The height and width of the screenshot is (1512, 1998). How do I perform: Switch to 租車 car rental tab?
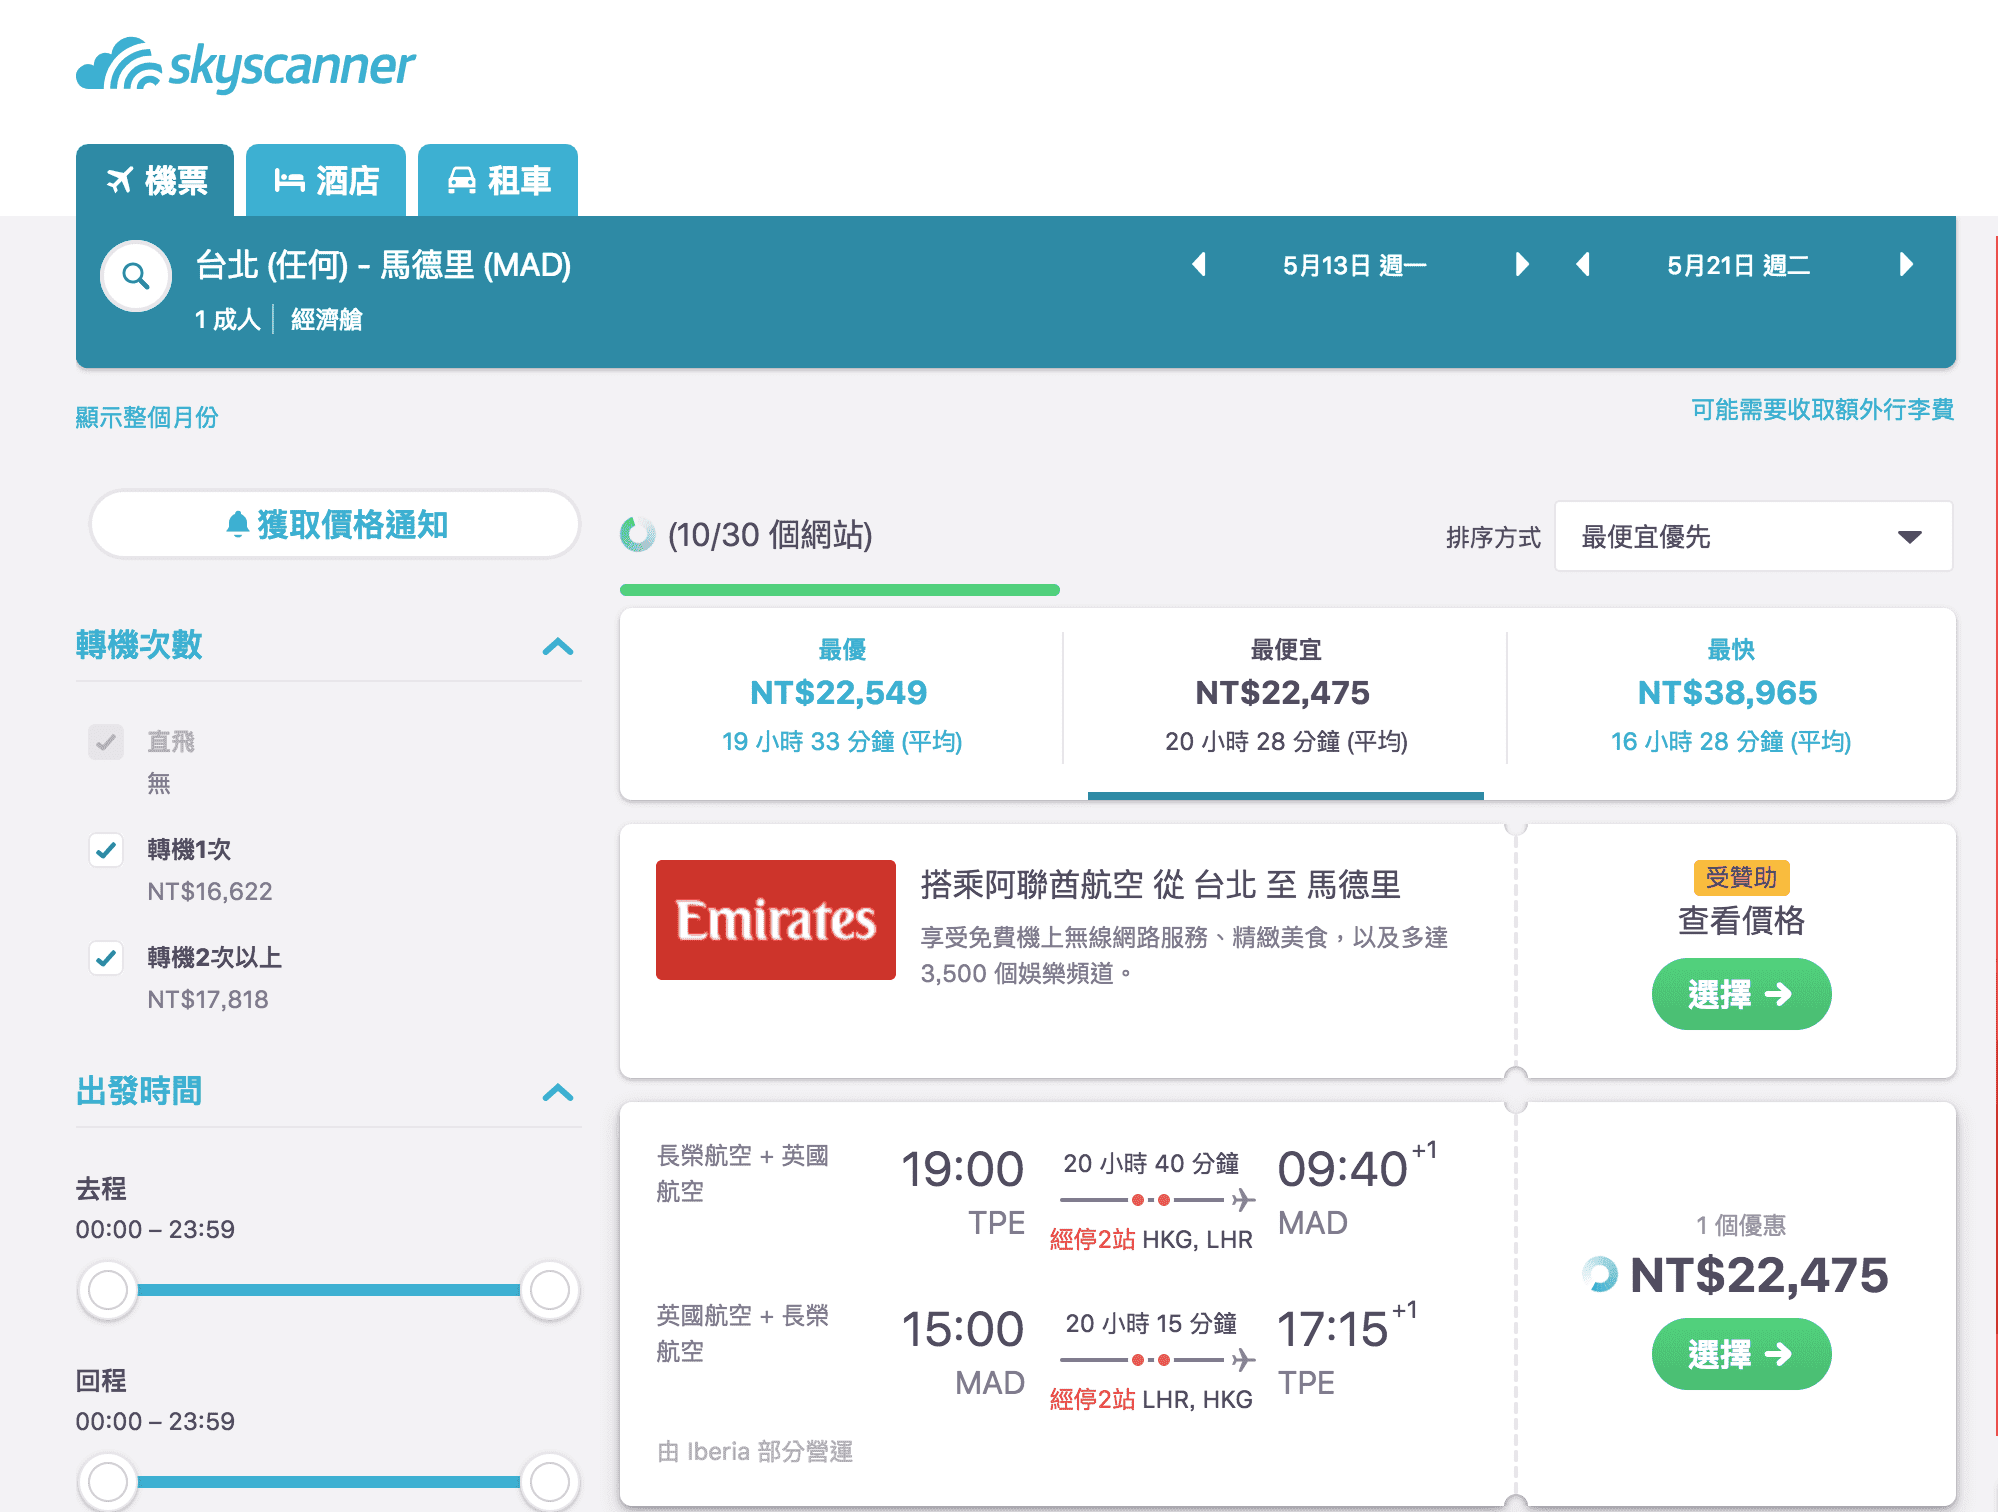pos(498,180)
